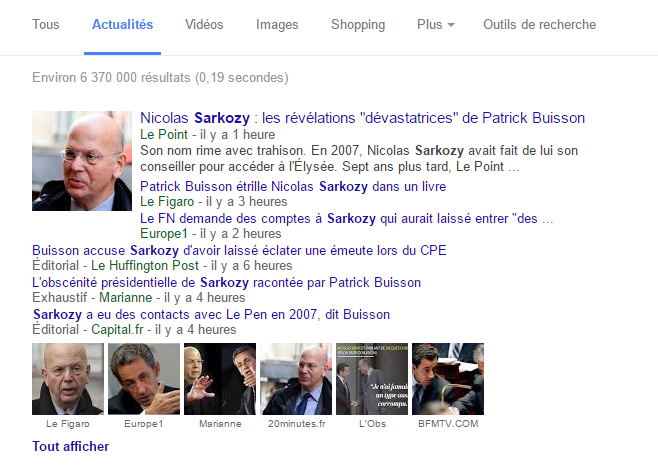
Task: Click the large Patrick Buisson thumbnail image
Action: click(82, 161)
